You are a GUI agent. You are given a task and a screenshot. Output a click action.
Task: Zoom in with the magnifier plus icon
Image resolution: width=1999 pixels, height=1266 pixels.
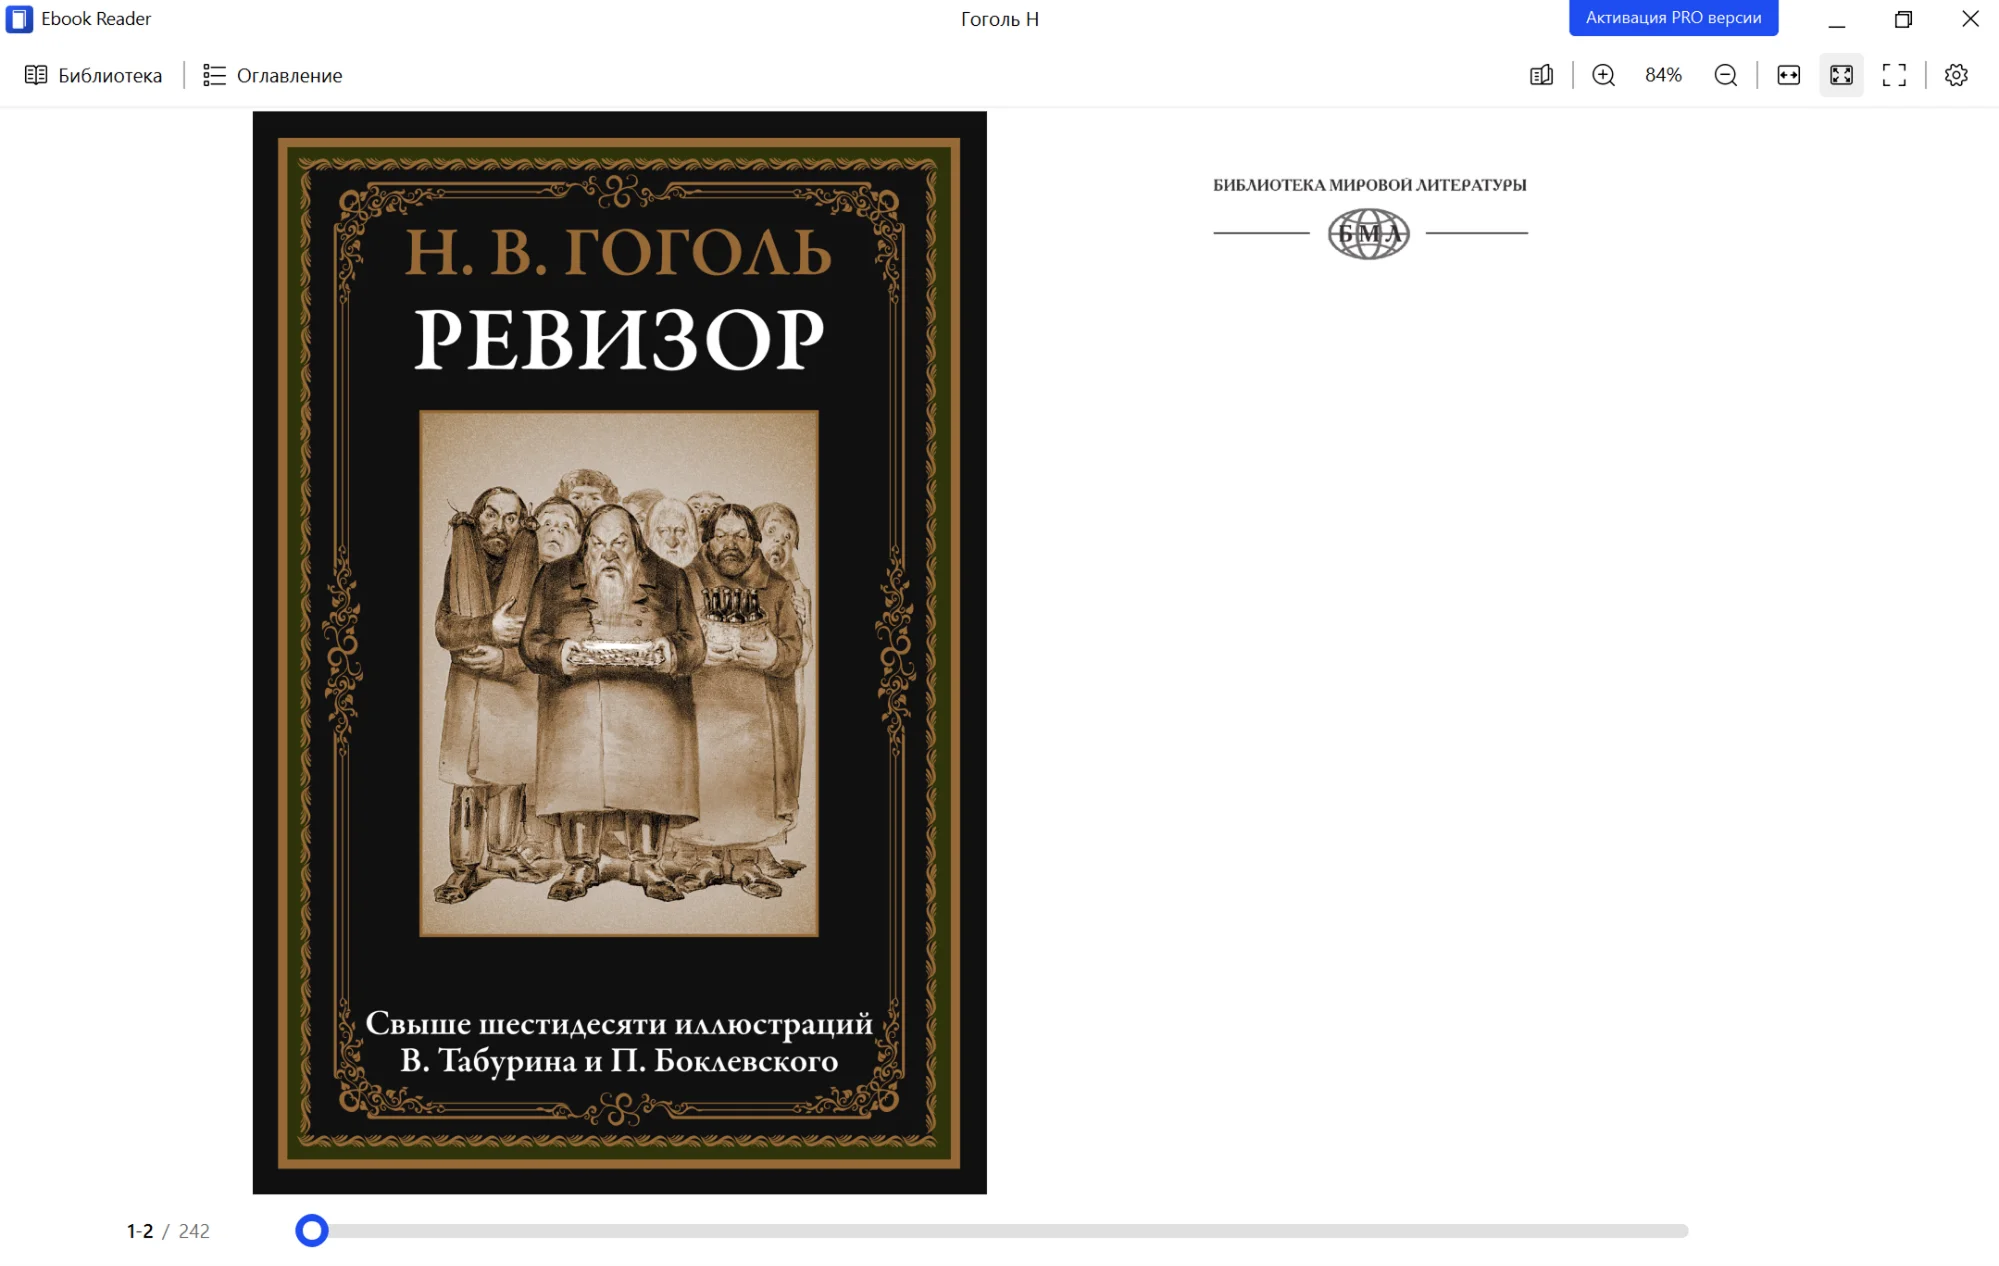(1603, 75)
